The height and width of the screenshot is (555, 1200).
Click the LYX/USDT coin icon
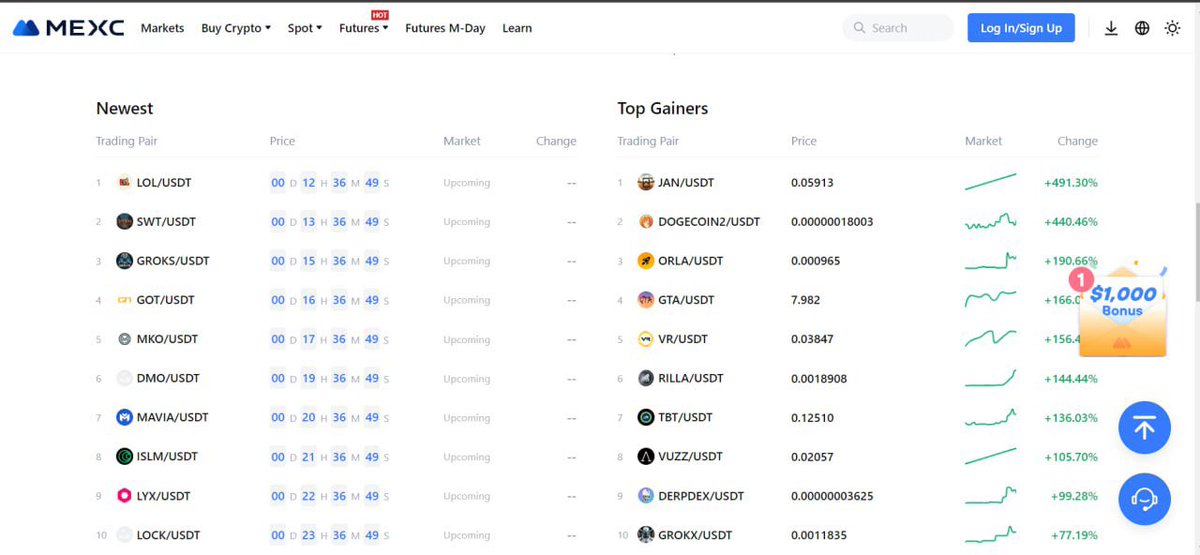coord(124,496)
